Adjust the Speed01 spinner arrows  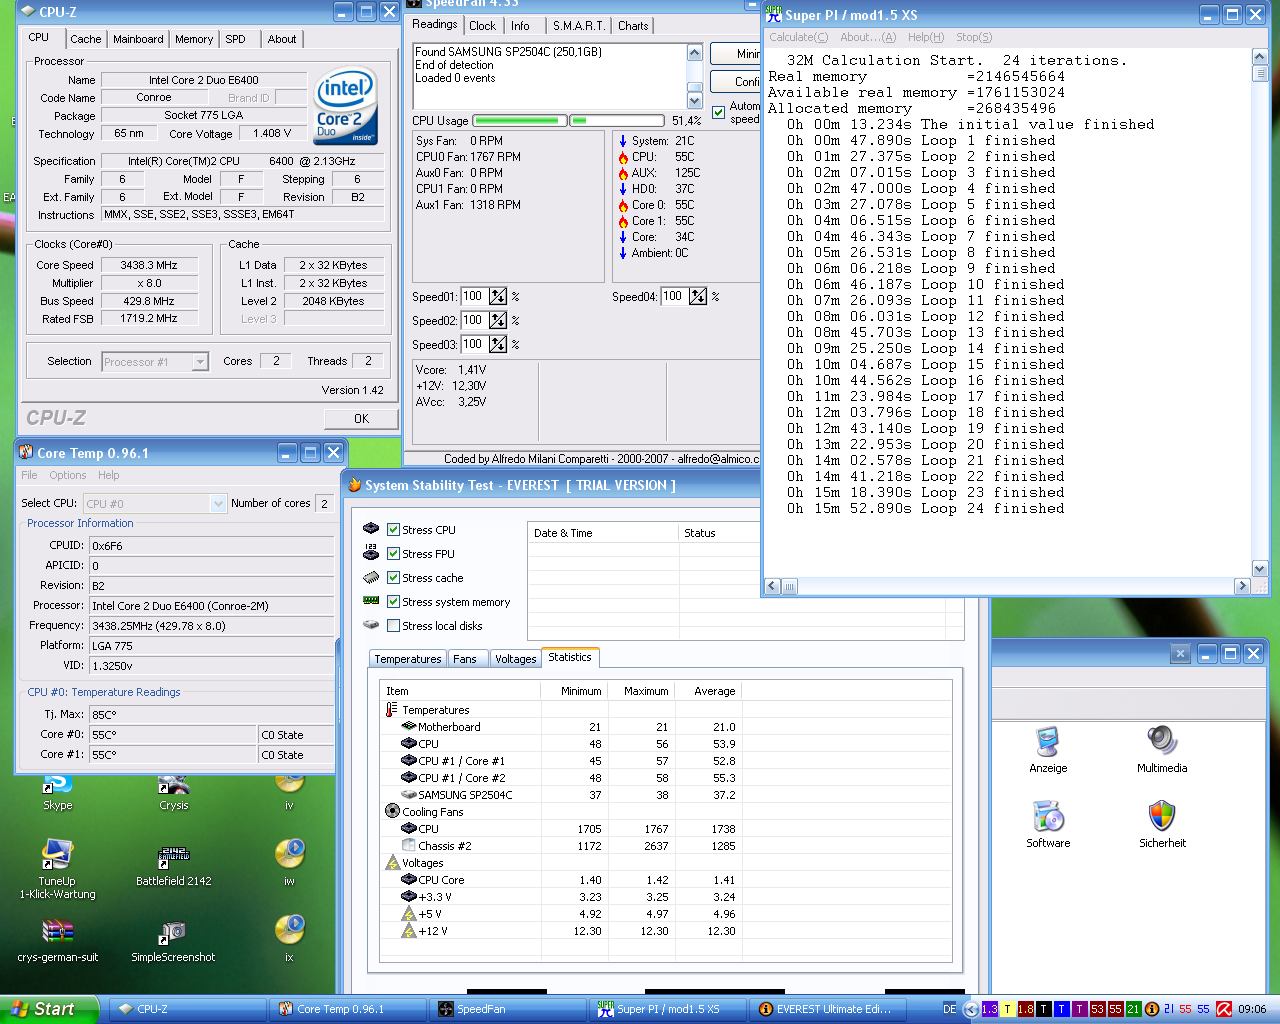pos(498,296)
